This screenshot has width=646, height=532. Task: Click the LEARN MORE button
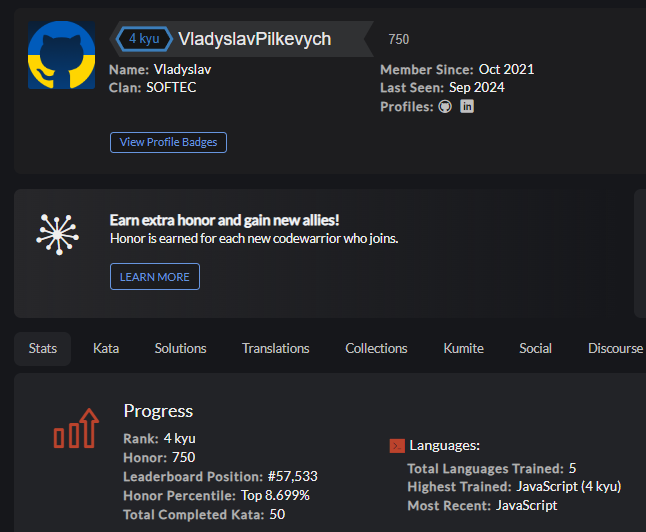[x=155, y=277]
